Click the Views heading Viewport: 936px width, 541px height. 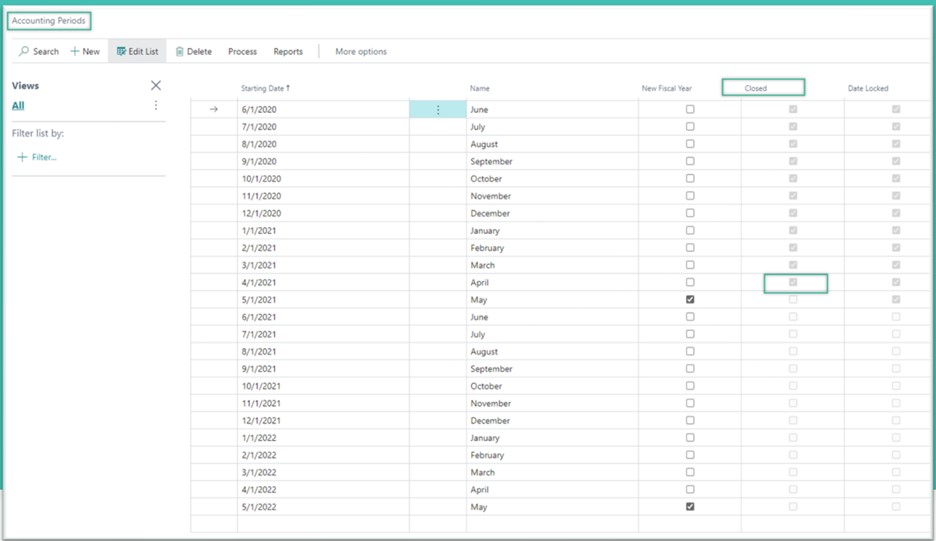(25, 85)
